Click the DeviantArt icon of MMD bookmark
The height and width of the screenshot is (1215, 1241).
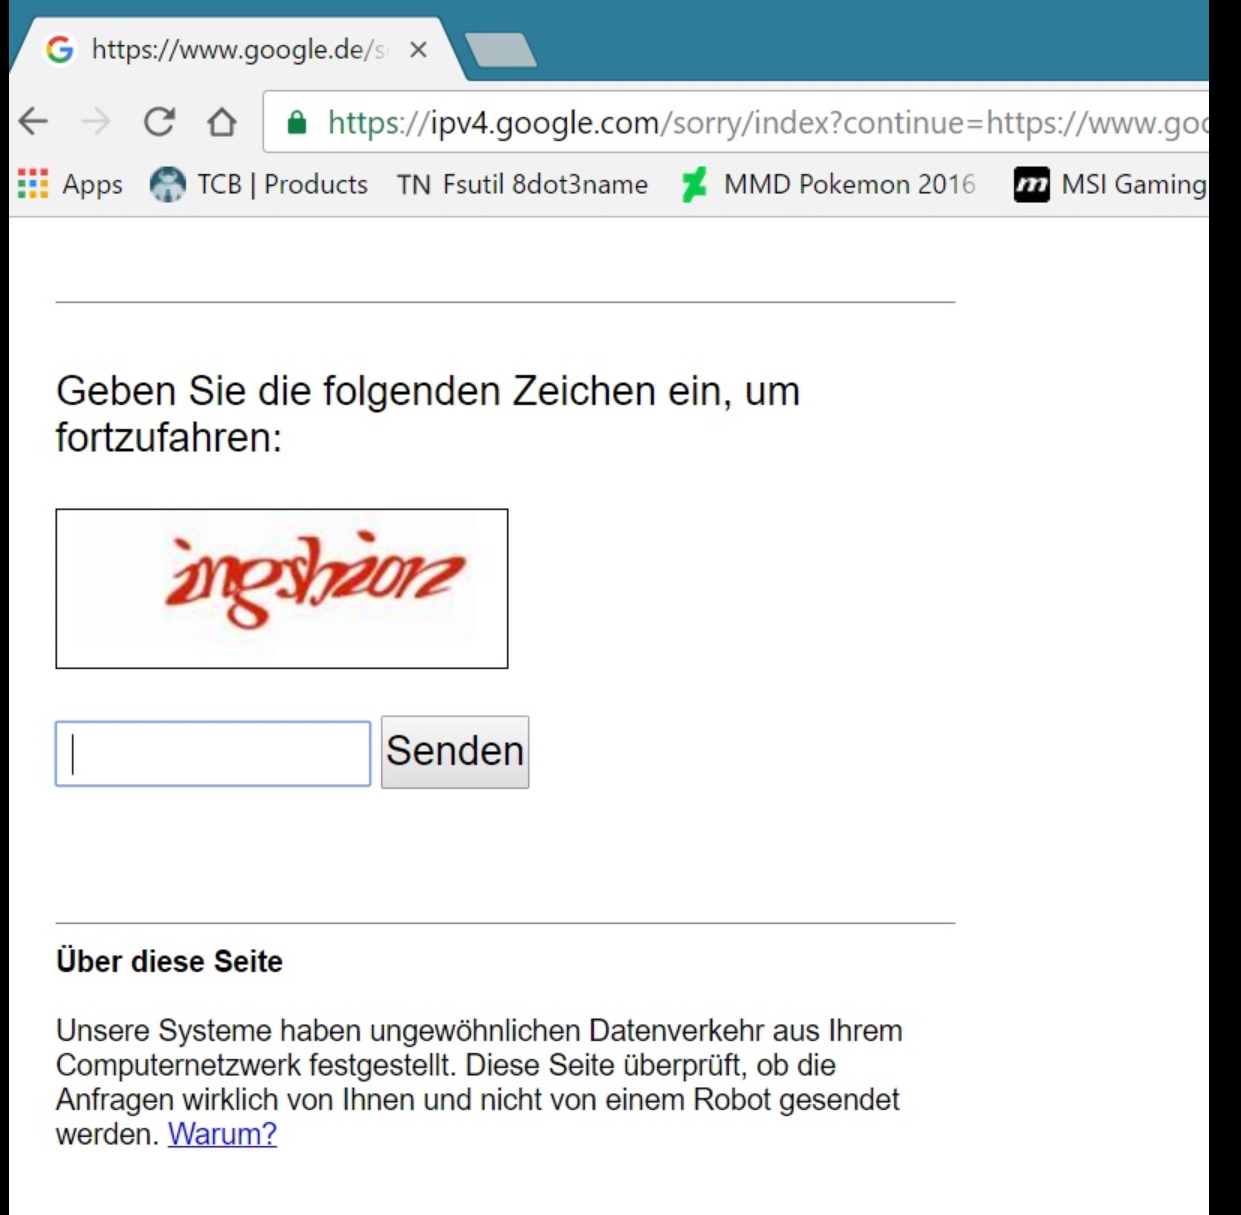[694, 185]
